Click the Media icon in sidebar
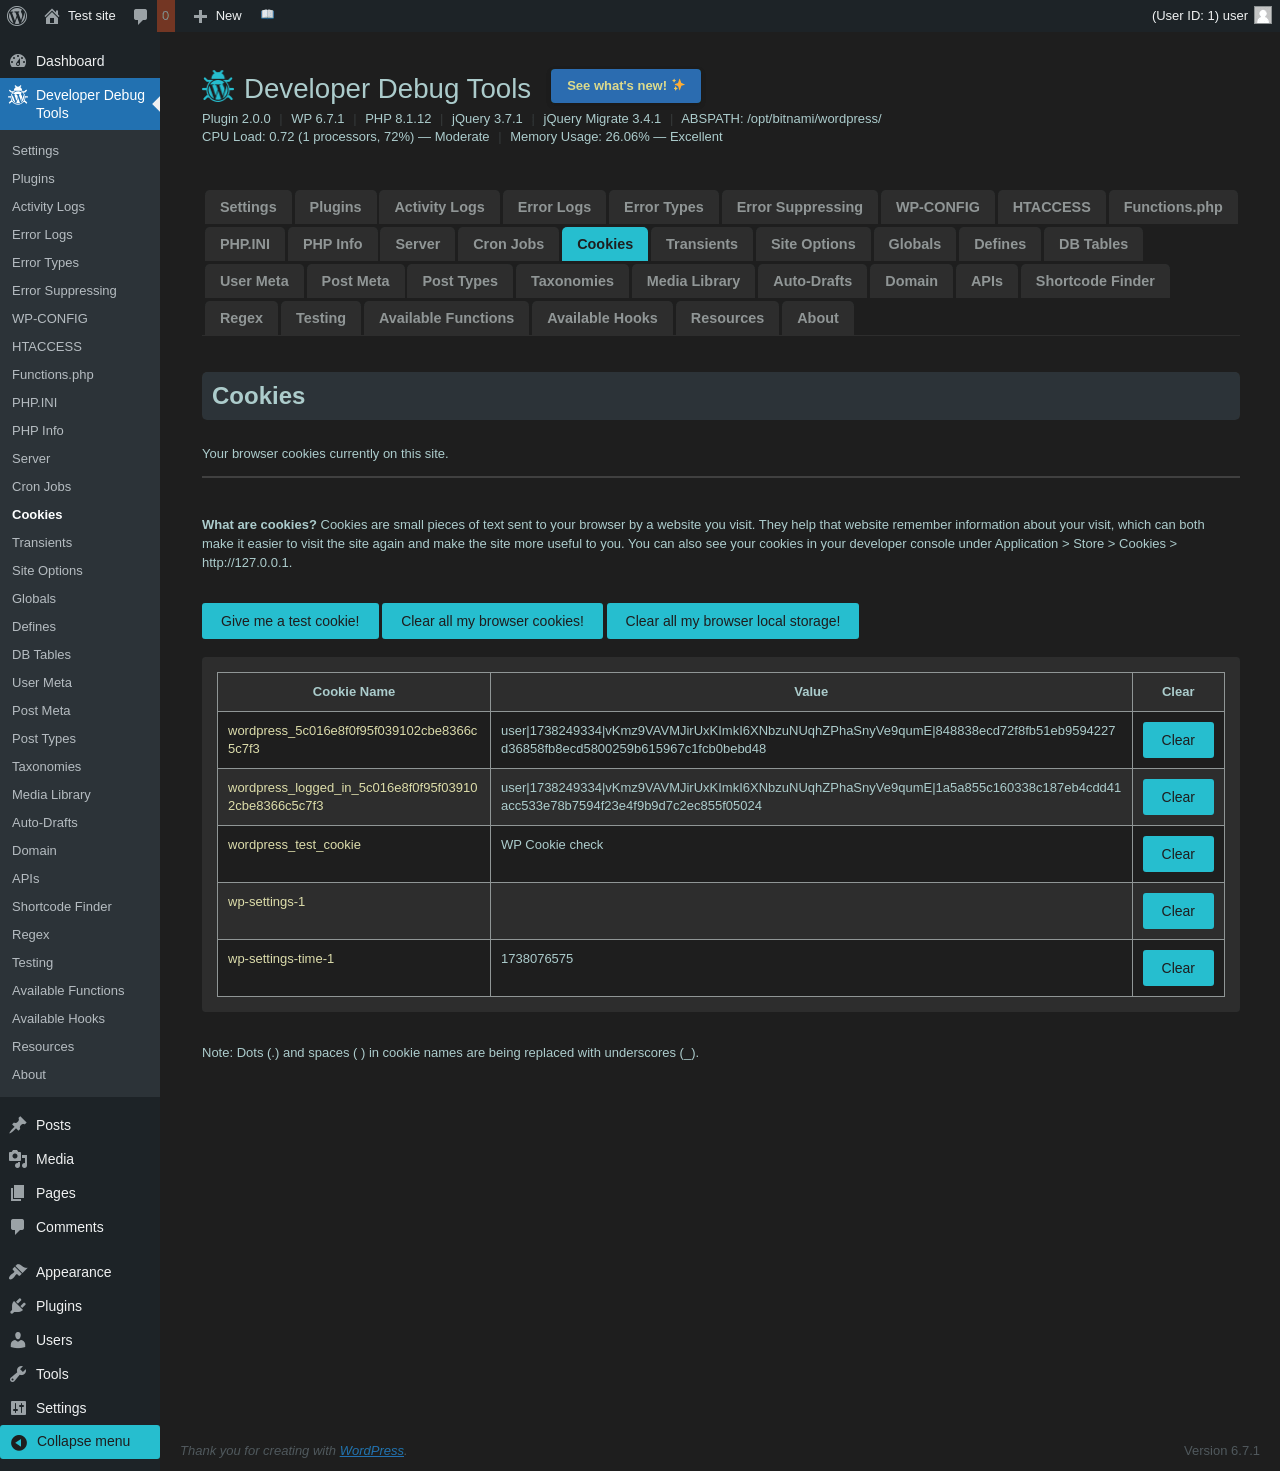Image resolution: width=1280 pixels, height=1471 pixels. [18, 1159]
